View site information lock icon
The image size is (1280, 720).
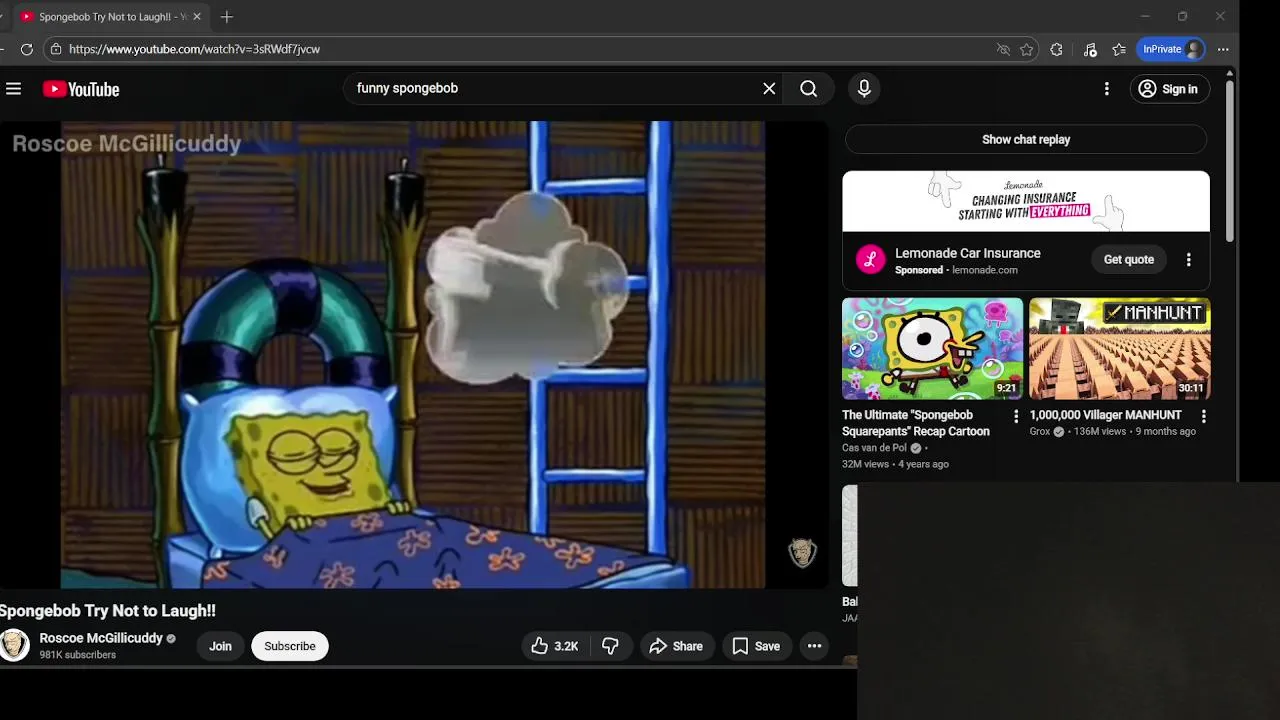coord(56,49)
